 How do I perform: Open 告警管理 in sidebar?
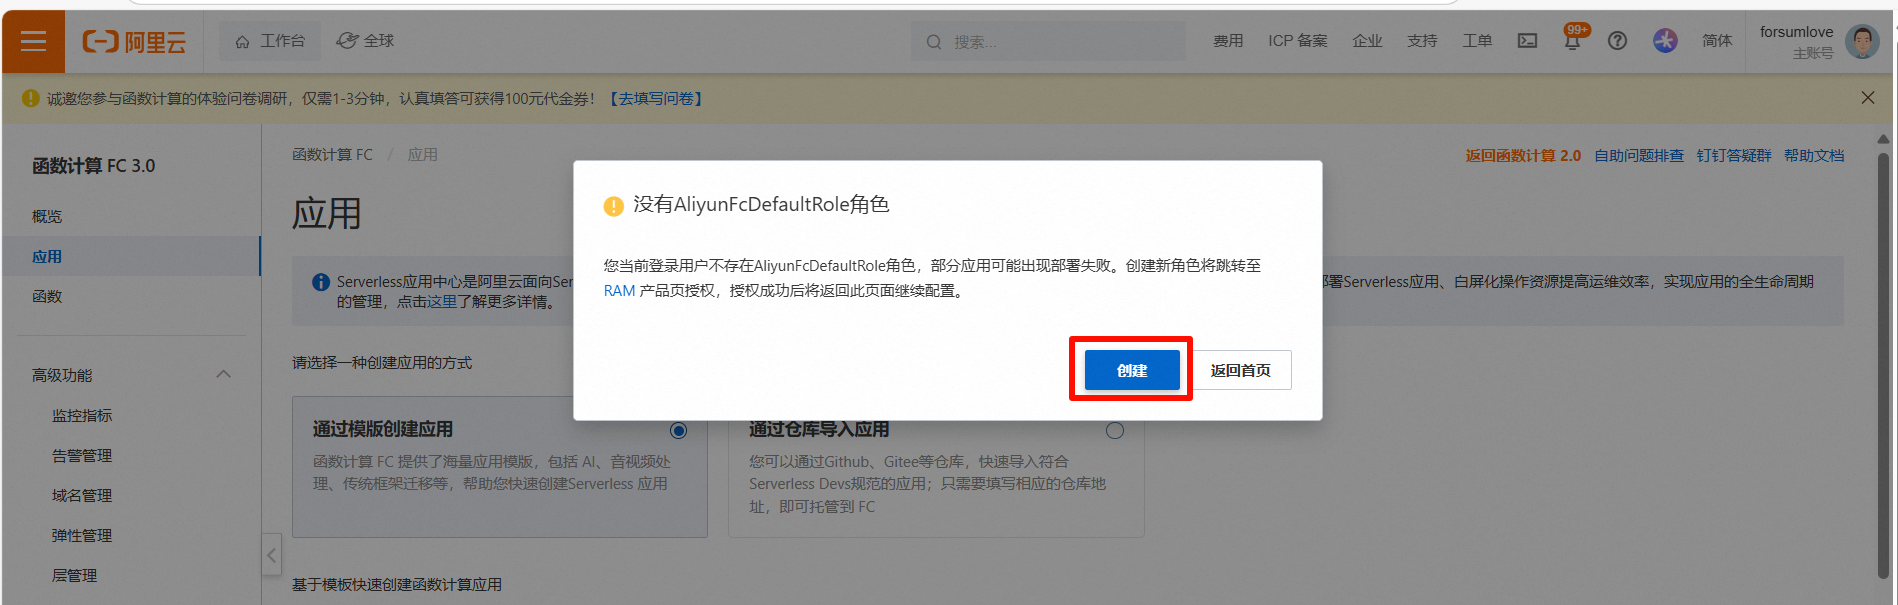(x=82, y=455)
